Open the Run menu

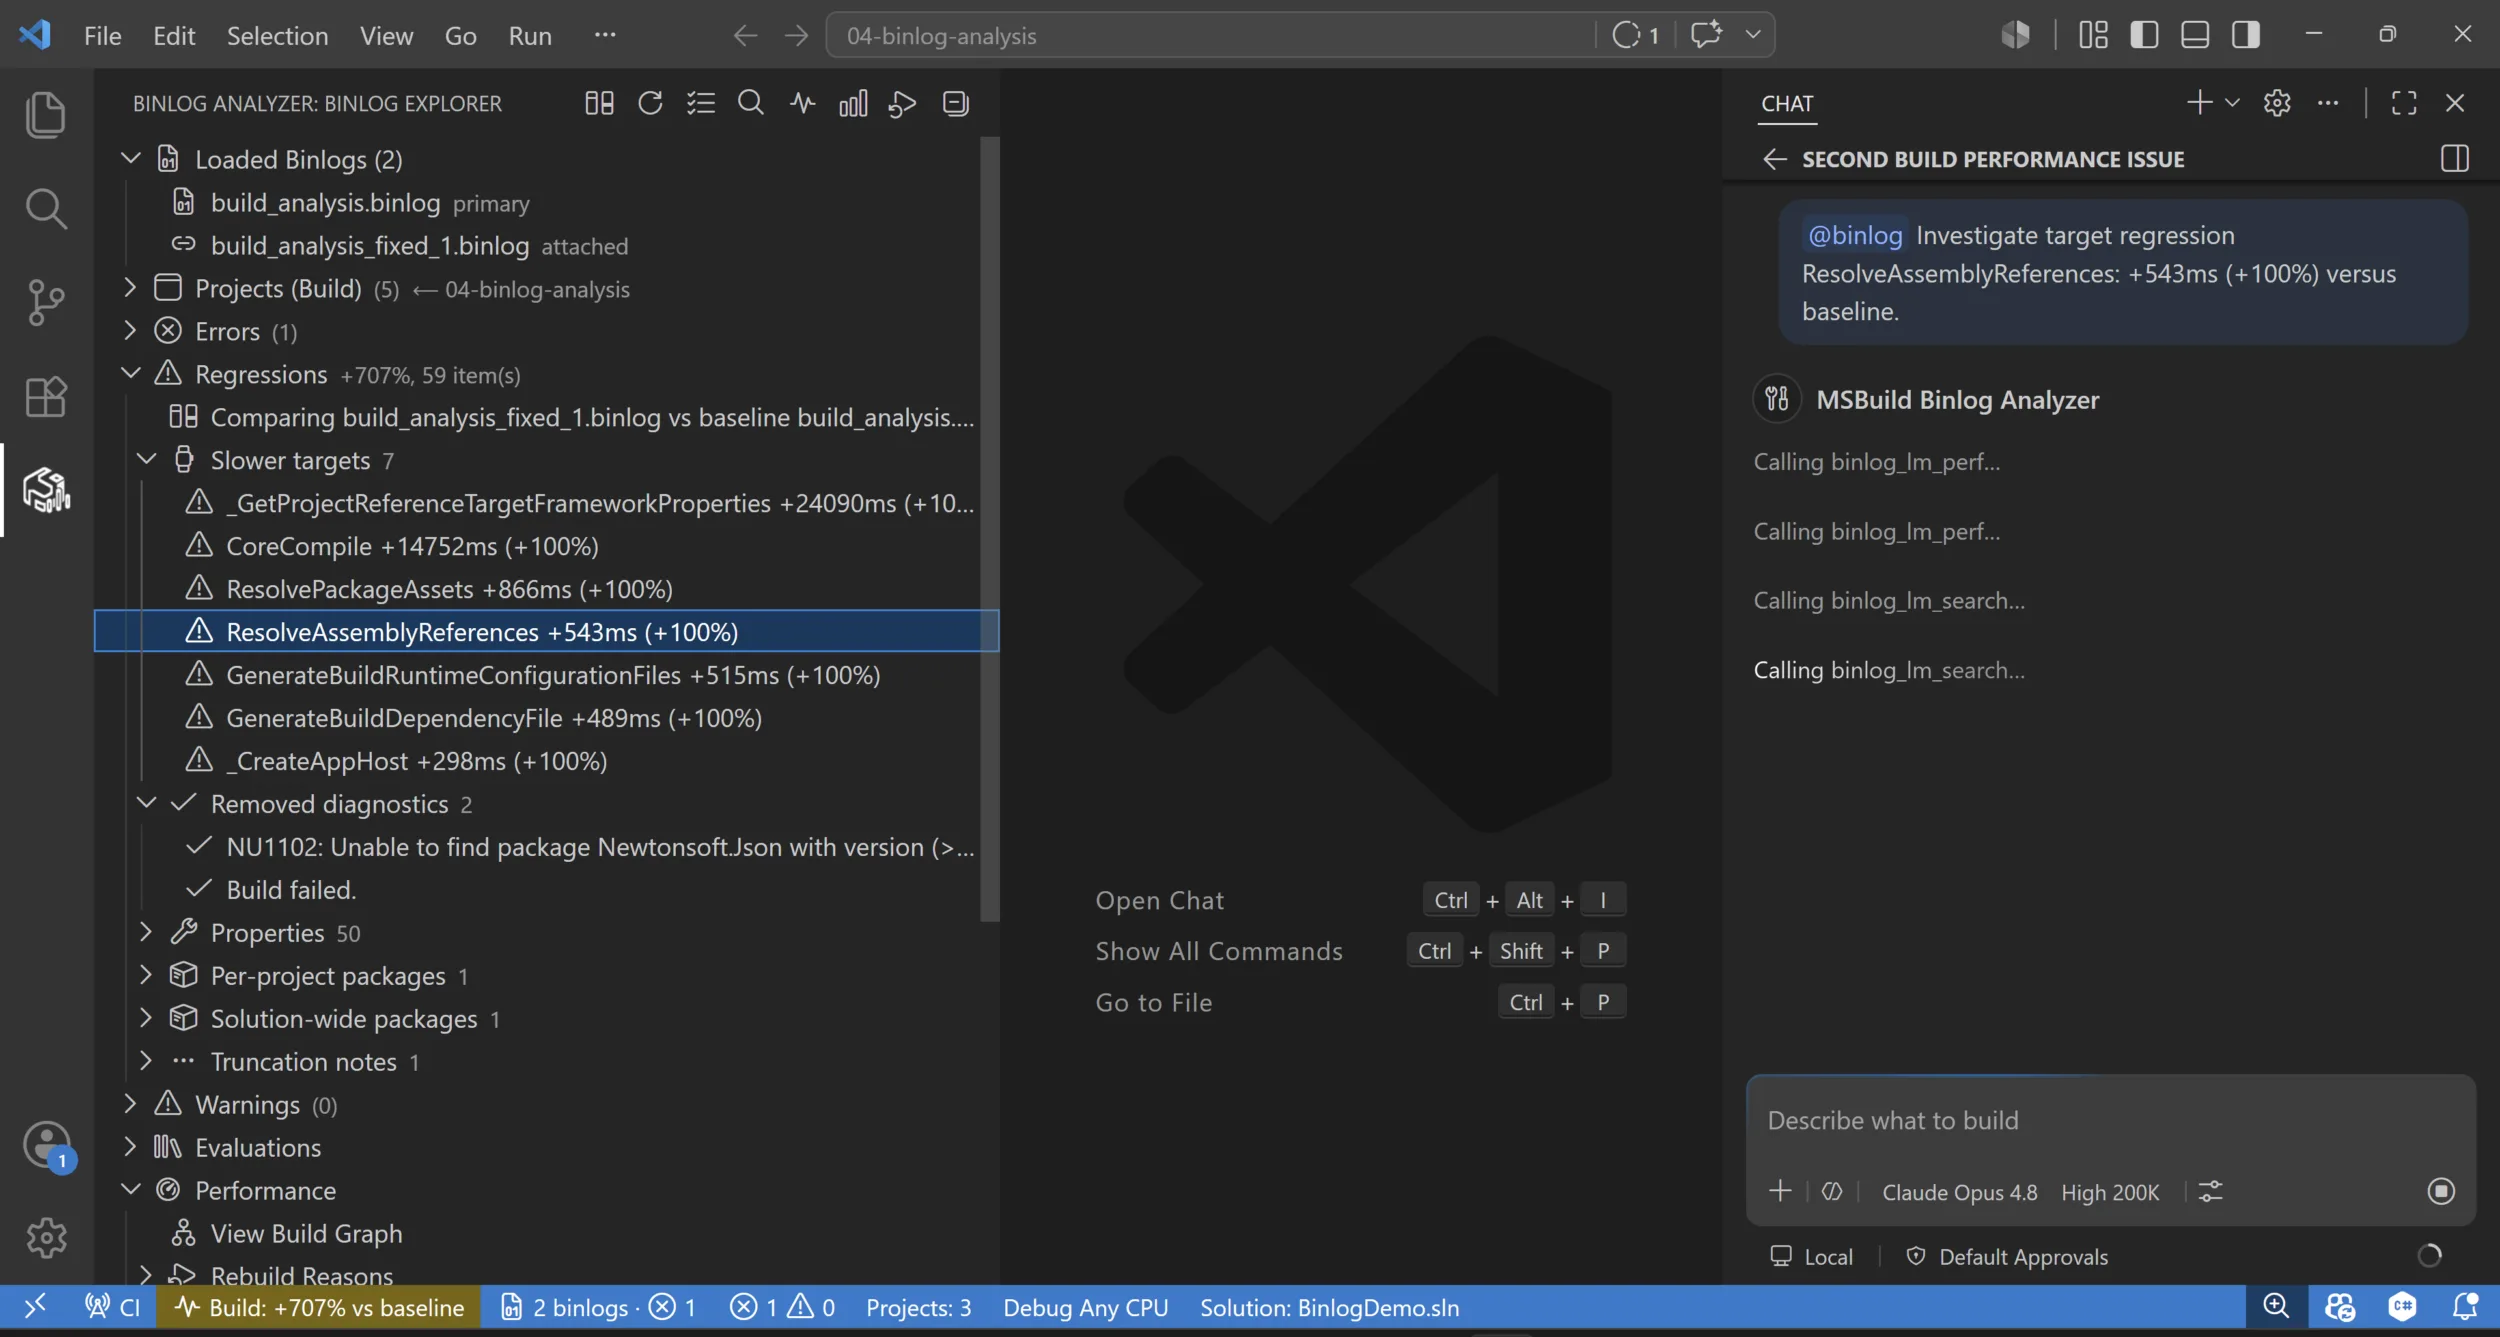(x=530, y=35)
